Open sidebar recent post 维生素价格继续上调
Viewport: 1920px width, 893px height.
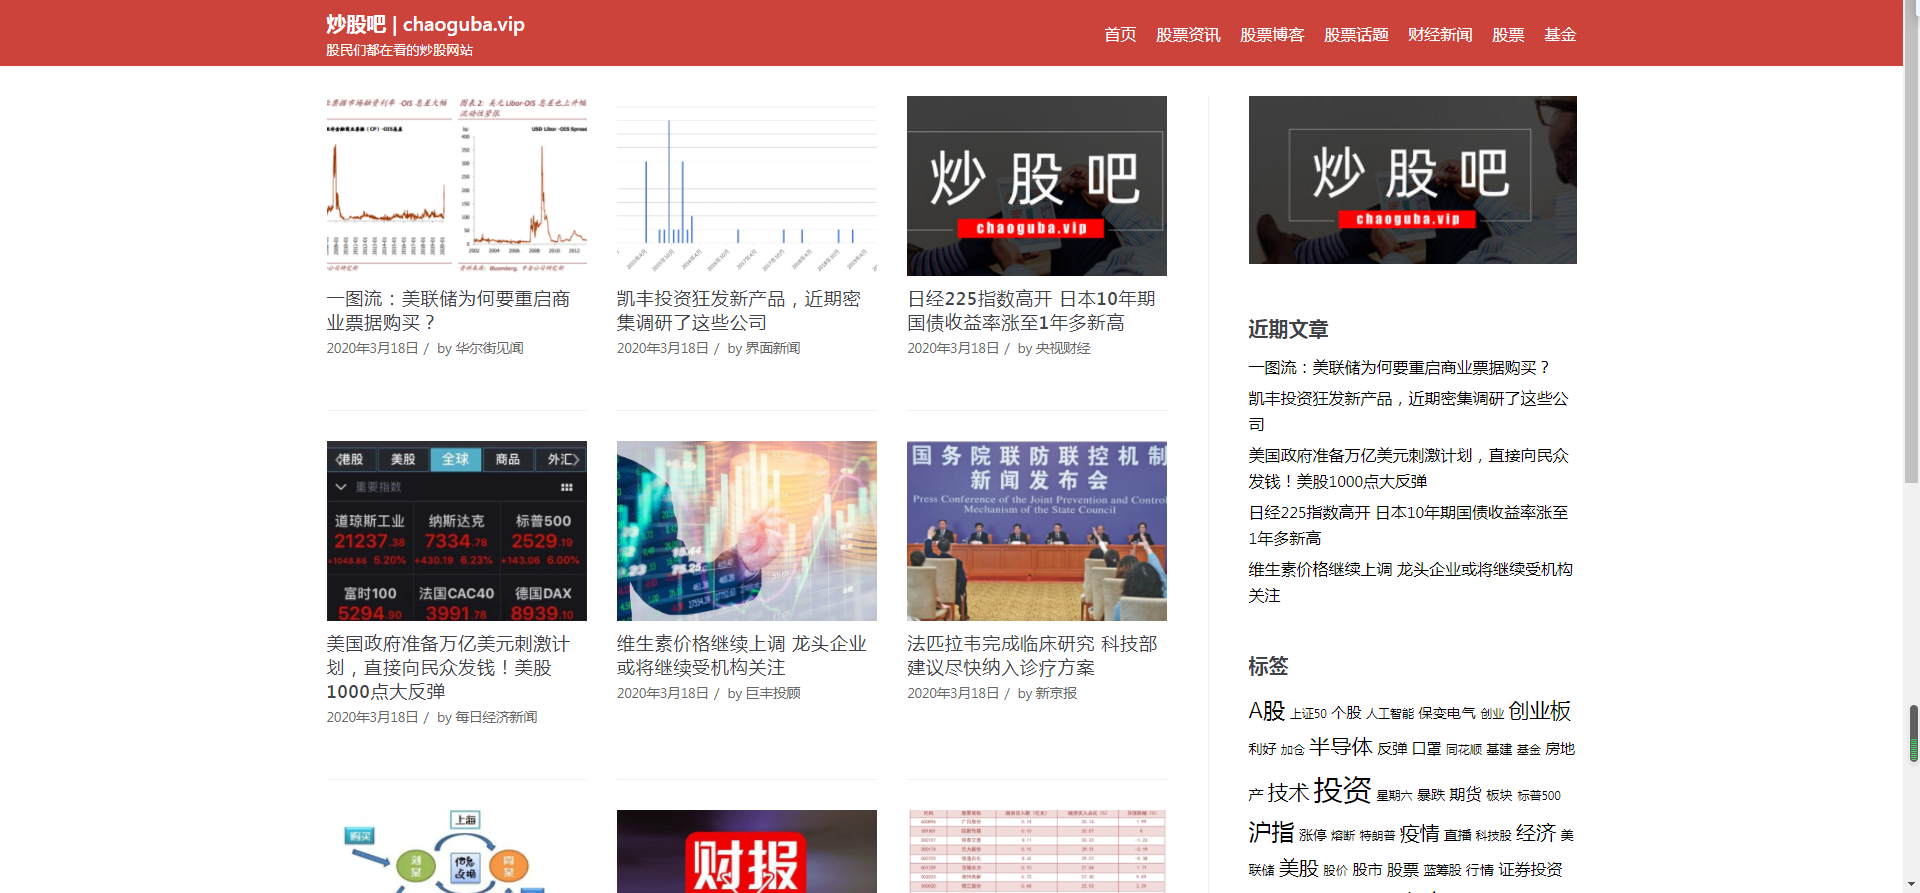tap(1410, 582)
